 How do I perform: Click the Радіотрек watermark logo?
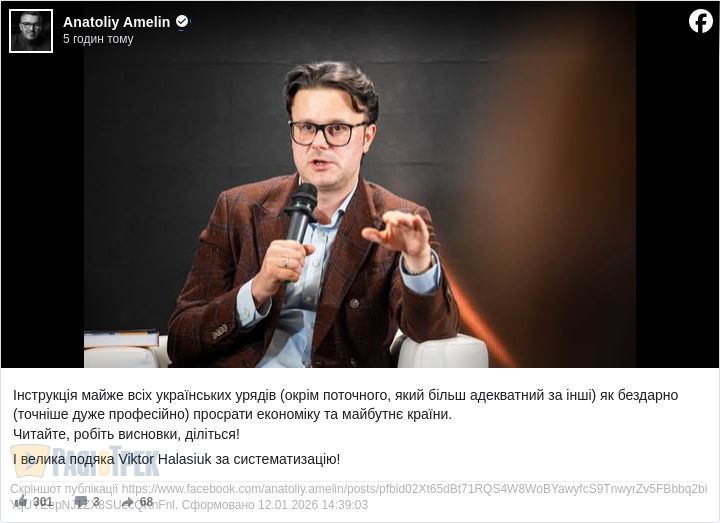pos(85,461)
